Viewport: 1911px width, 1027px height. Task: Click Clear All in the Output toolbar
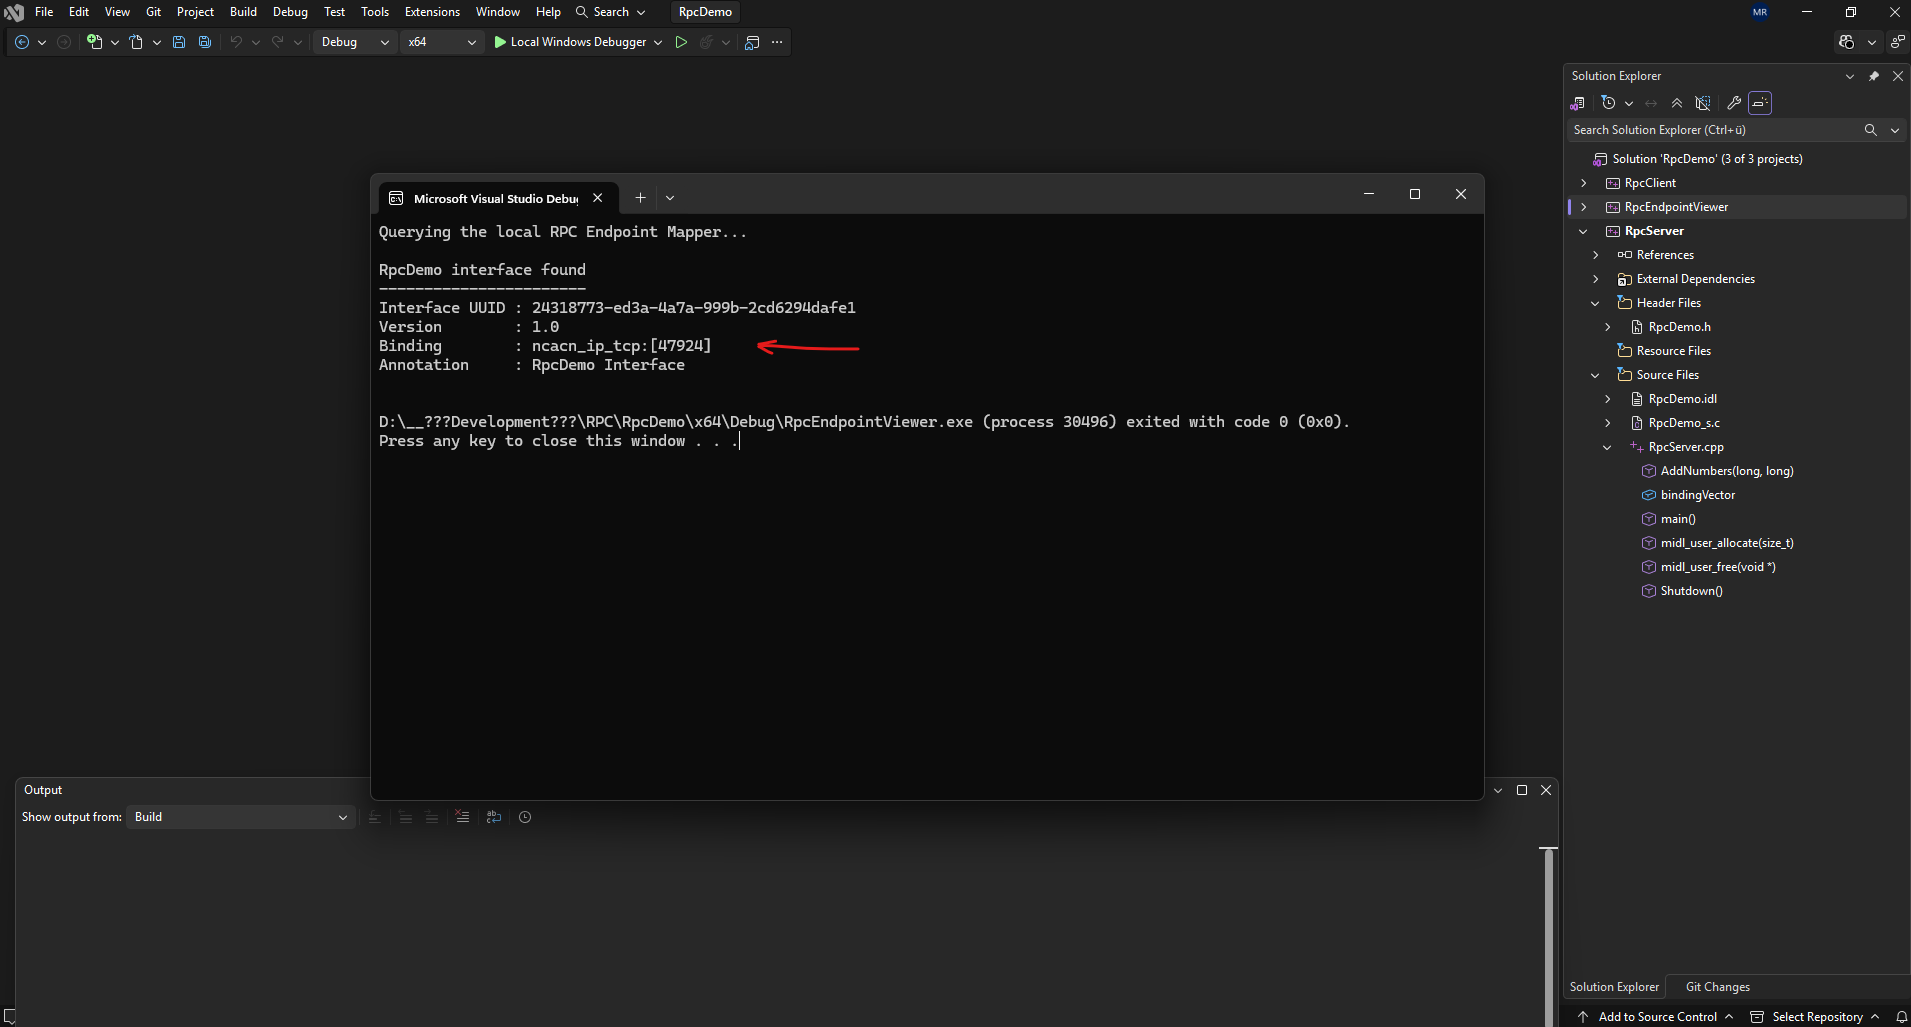click(x=462, y=817)
